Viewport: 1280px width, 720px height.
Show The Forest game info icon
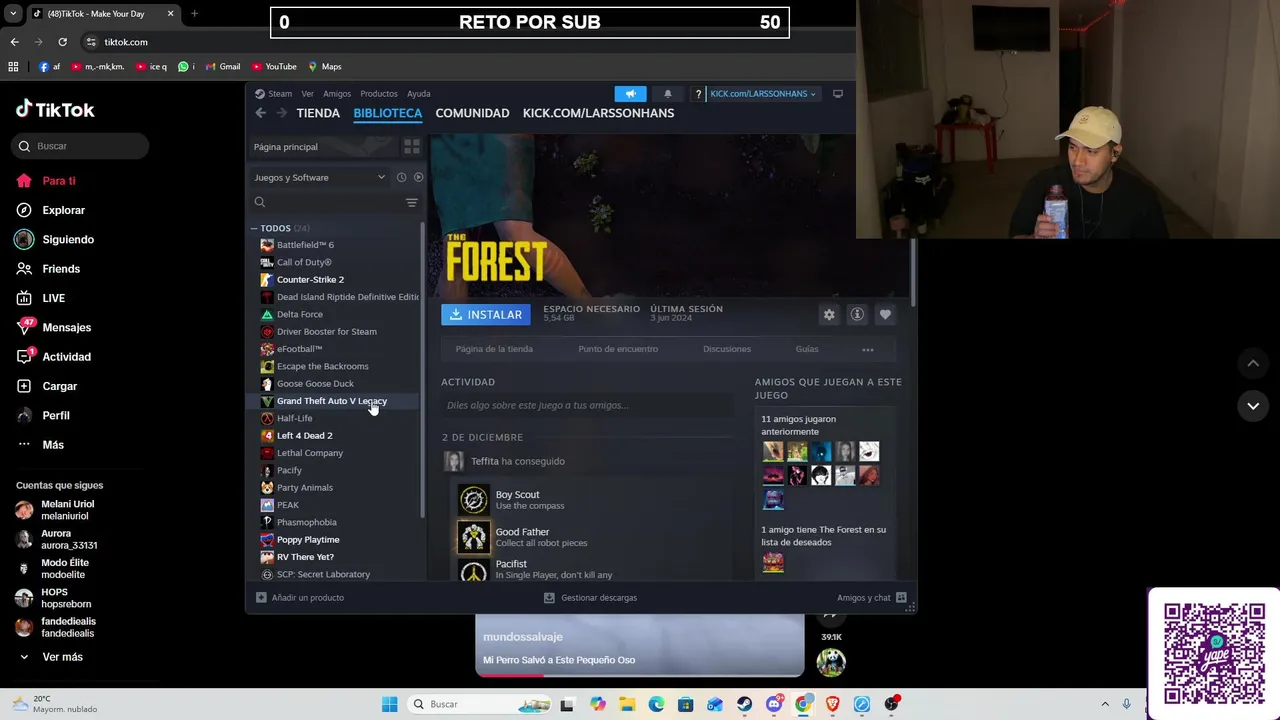pyautogui.click(x=857, y=314)
